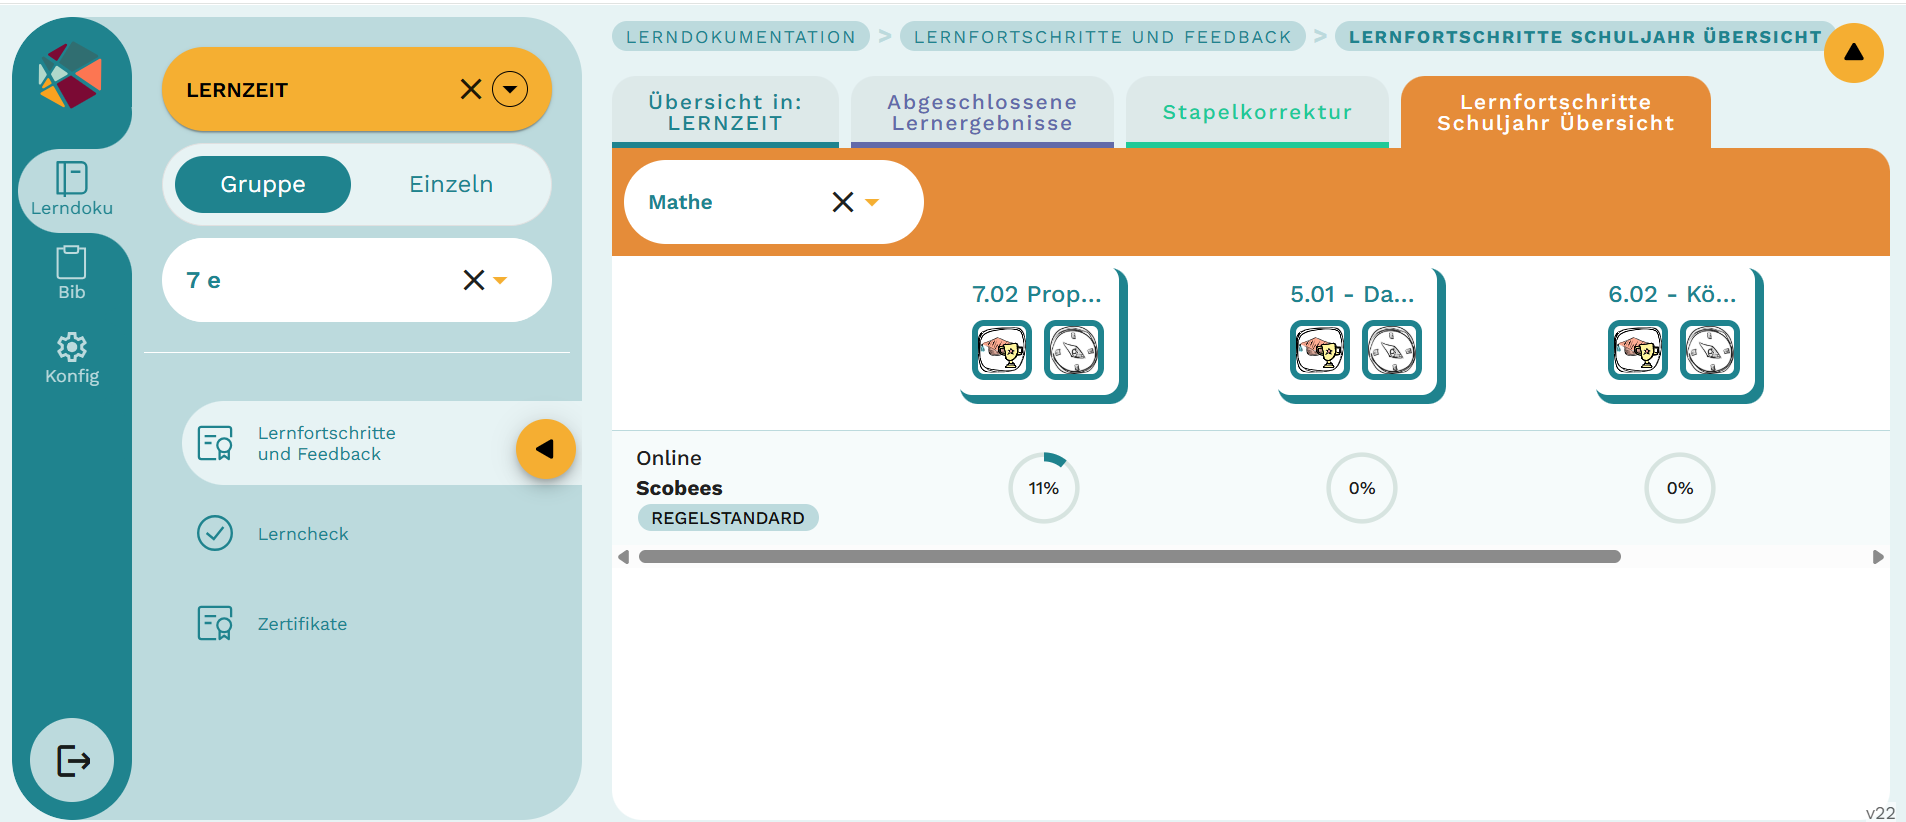Click compass icon under 5.01 - Da...

pyautogui.click(x=1392, y=350)
